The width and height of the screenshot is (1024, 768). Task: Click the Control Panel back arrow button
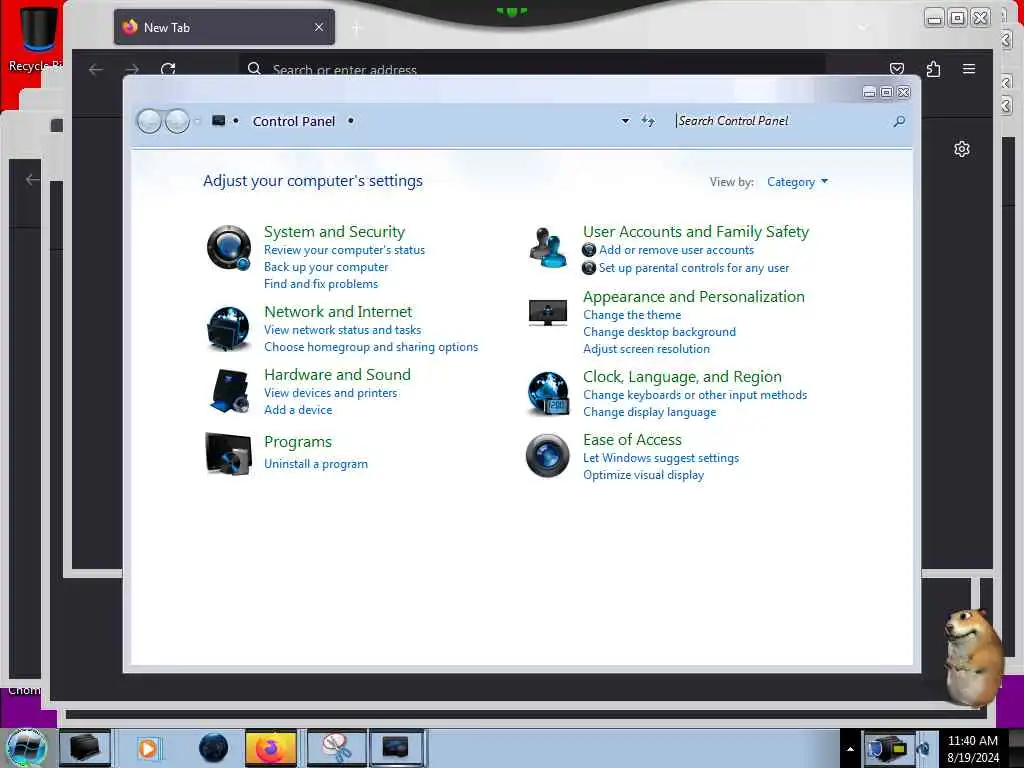150,121
